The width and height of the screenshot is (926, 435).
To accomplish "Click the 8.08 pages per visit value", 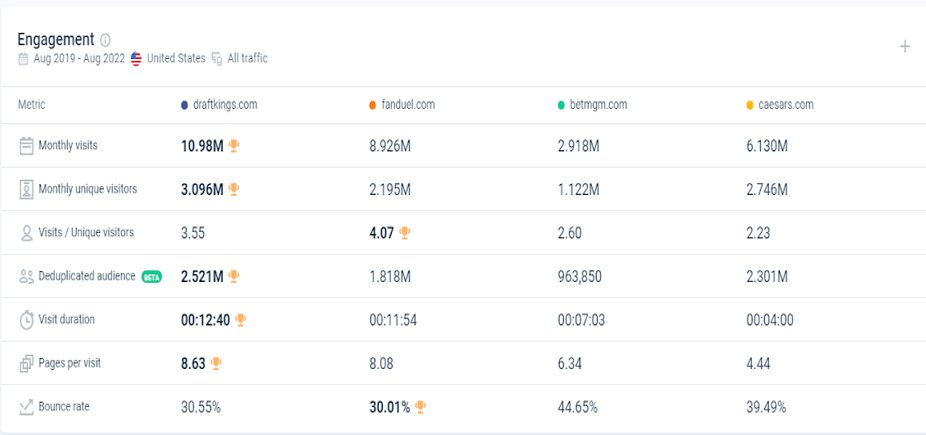I will point(382,363).
